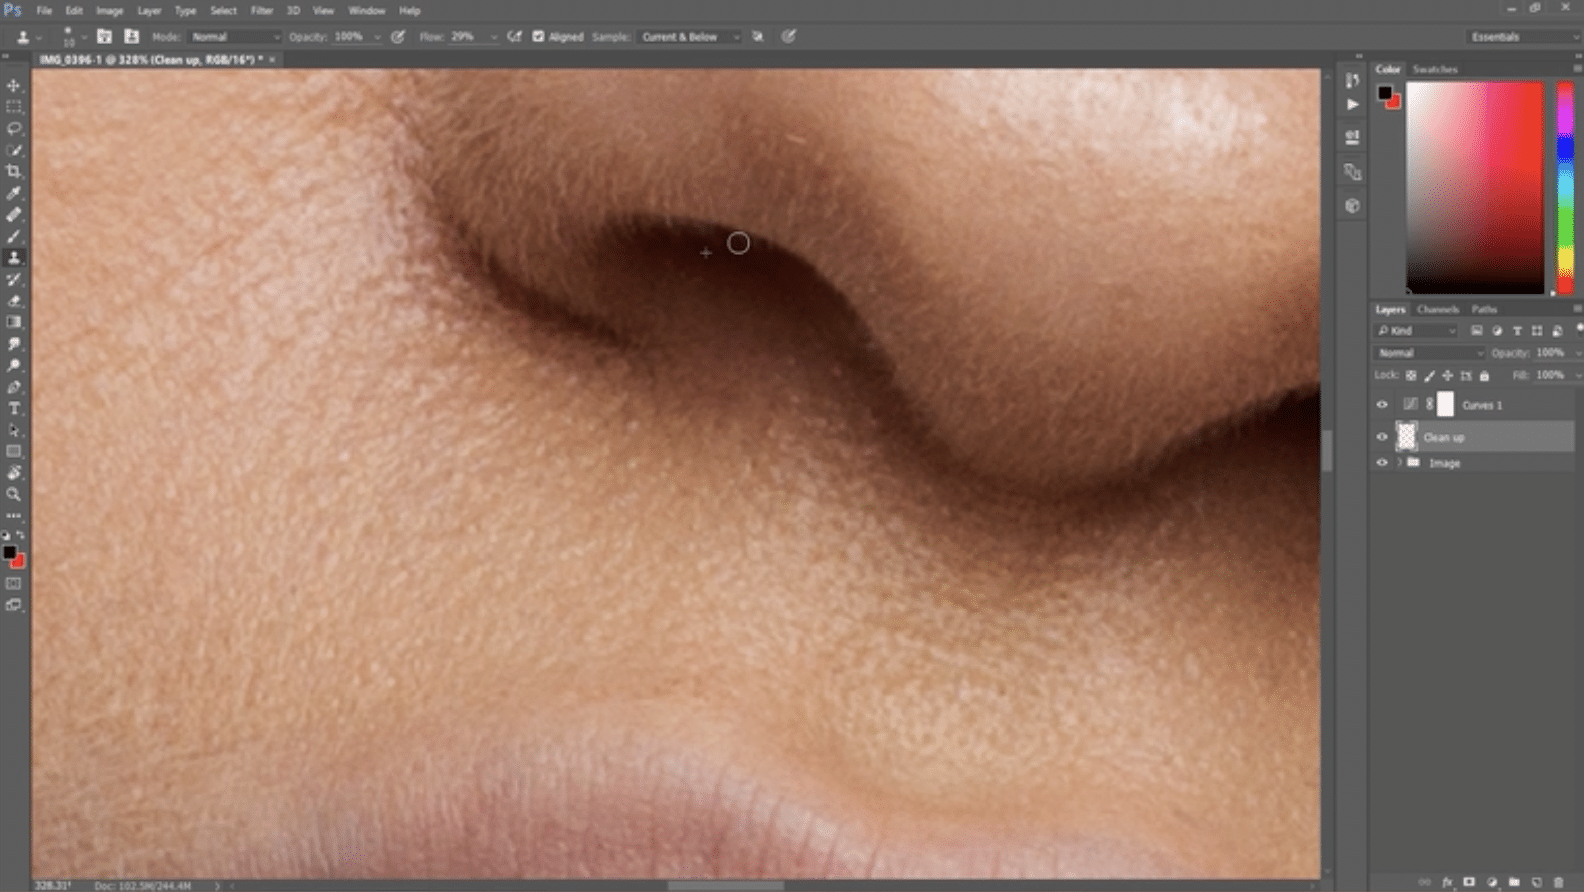The height and width of the screenshot is (892, 1584).
Task: Open the Edit Toolbar ellipsis
Action: click(x=14, y=516)
